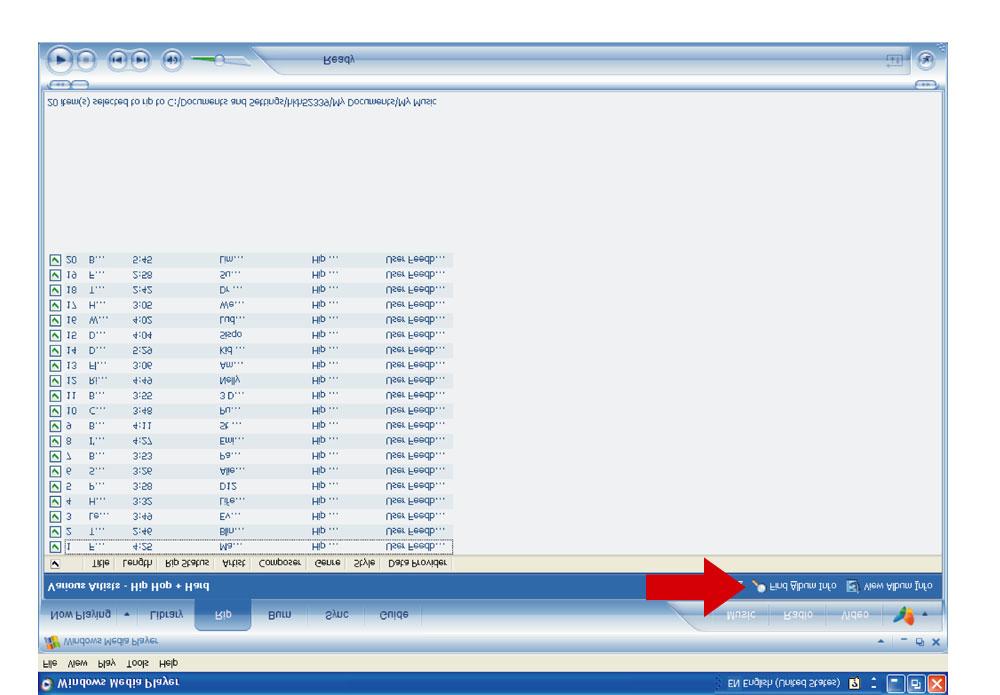Uncheck track 18 checkbox

click(55, 290)
